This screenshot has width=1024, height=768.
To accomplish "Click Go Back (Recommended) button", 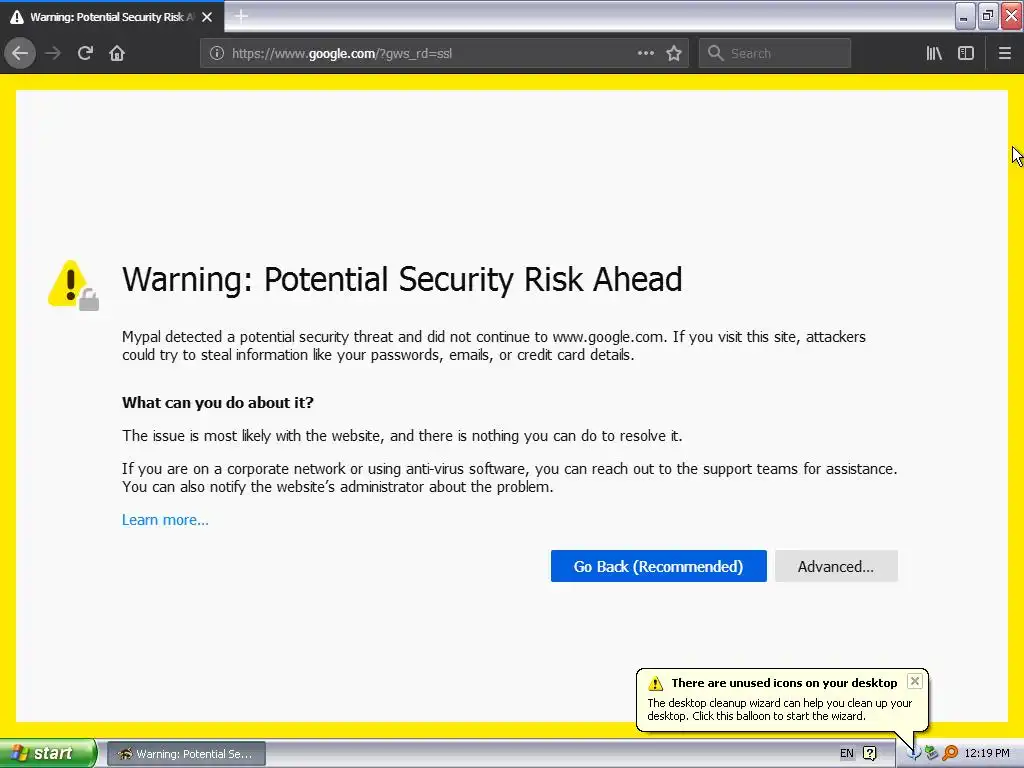I will coord(658,566).
